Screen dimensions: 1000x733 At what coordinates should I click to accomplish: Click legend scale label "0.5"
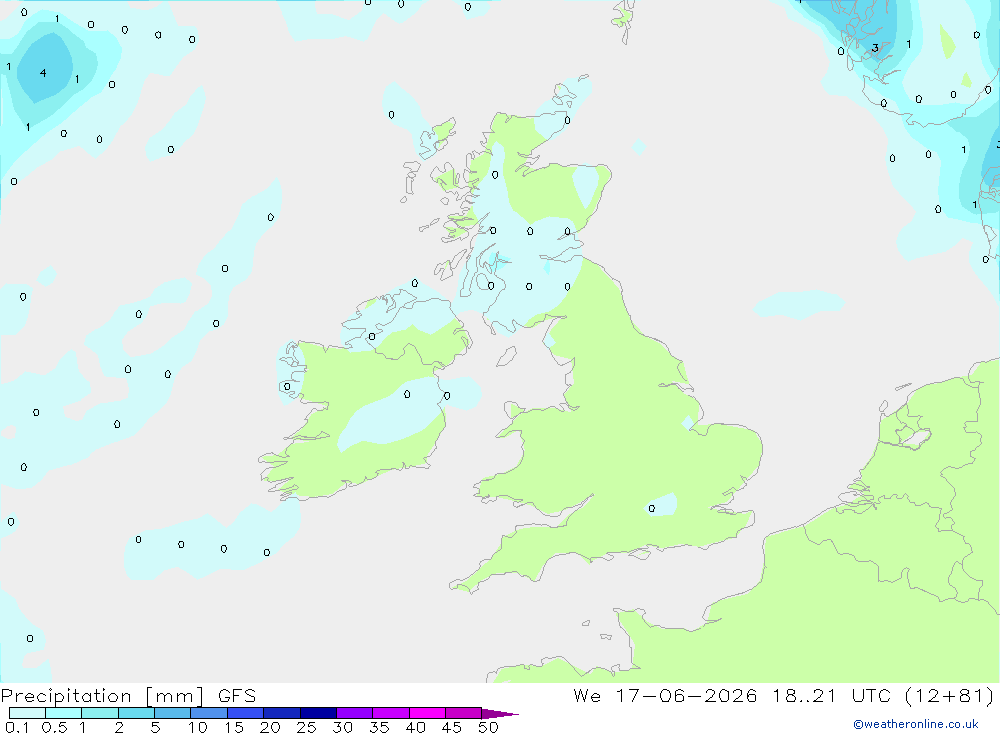tap(54, 727)
